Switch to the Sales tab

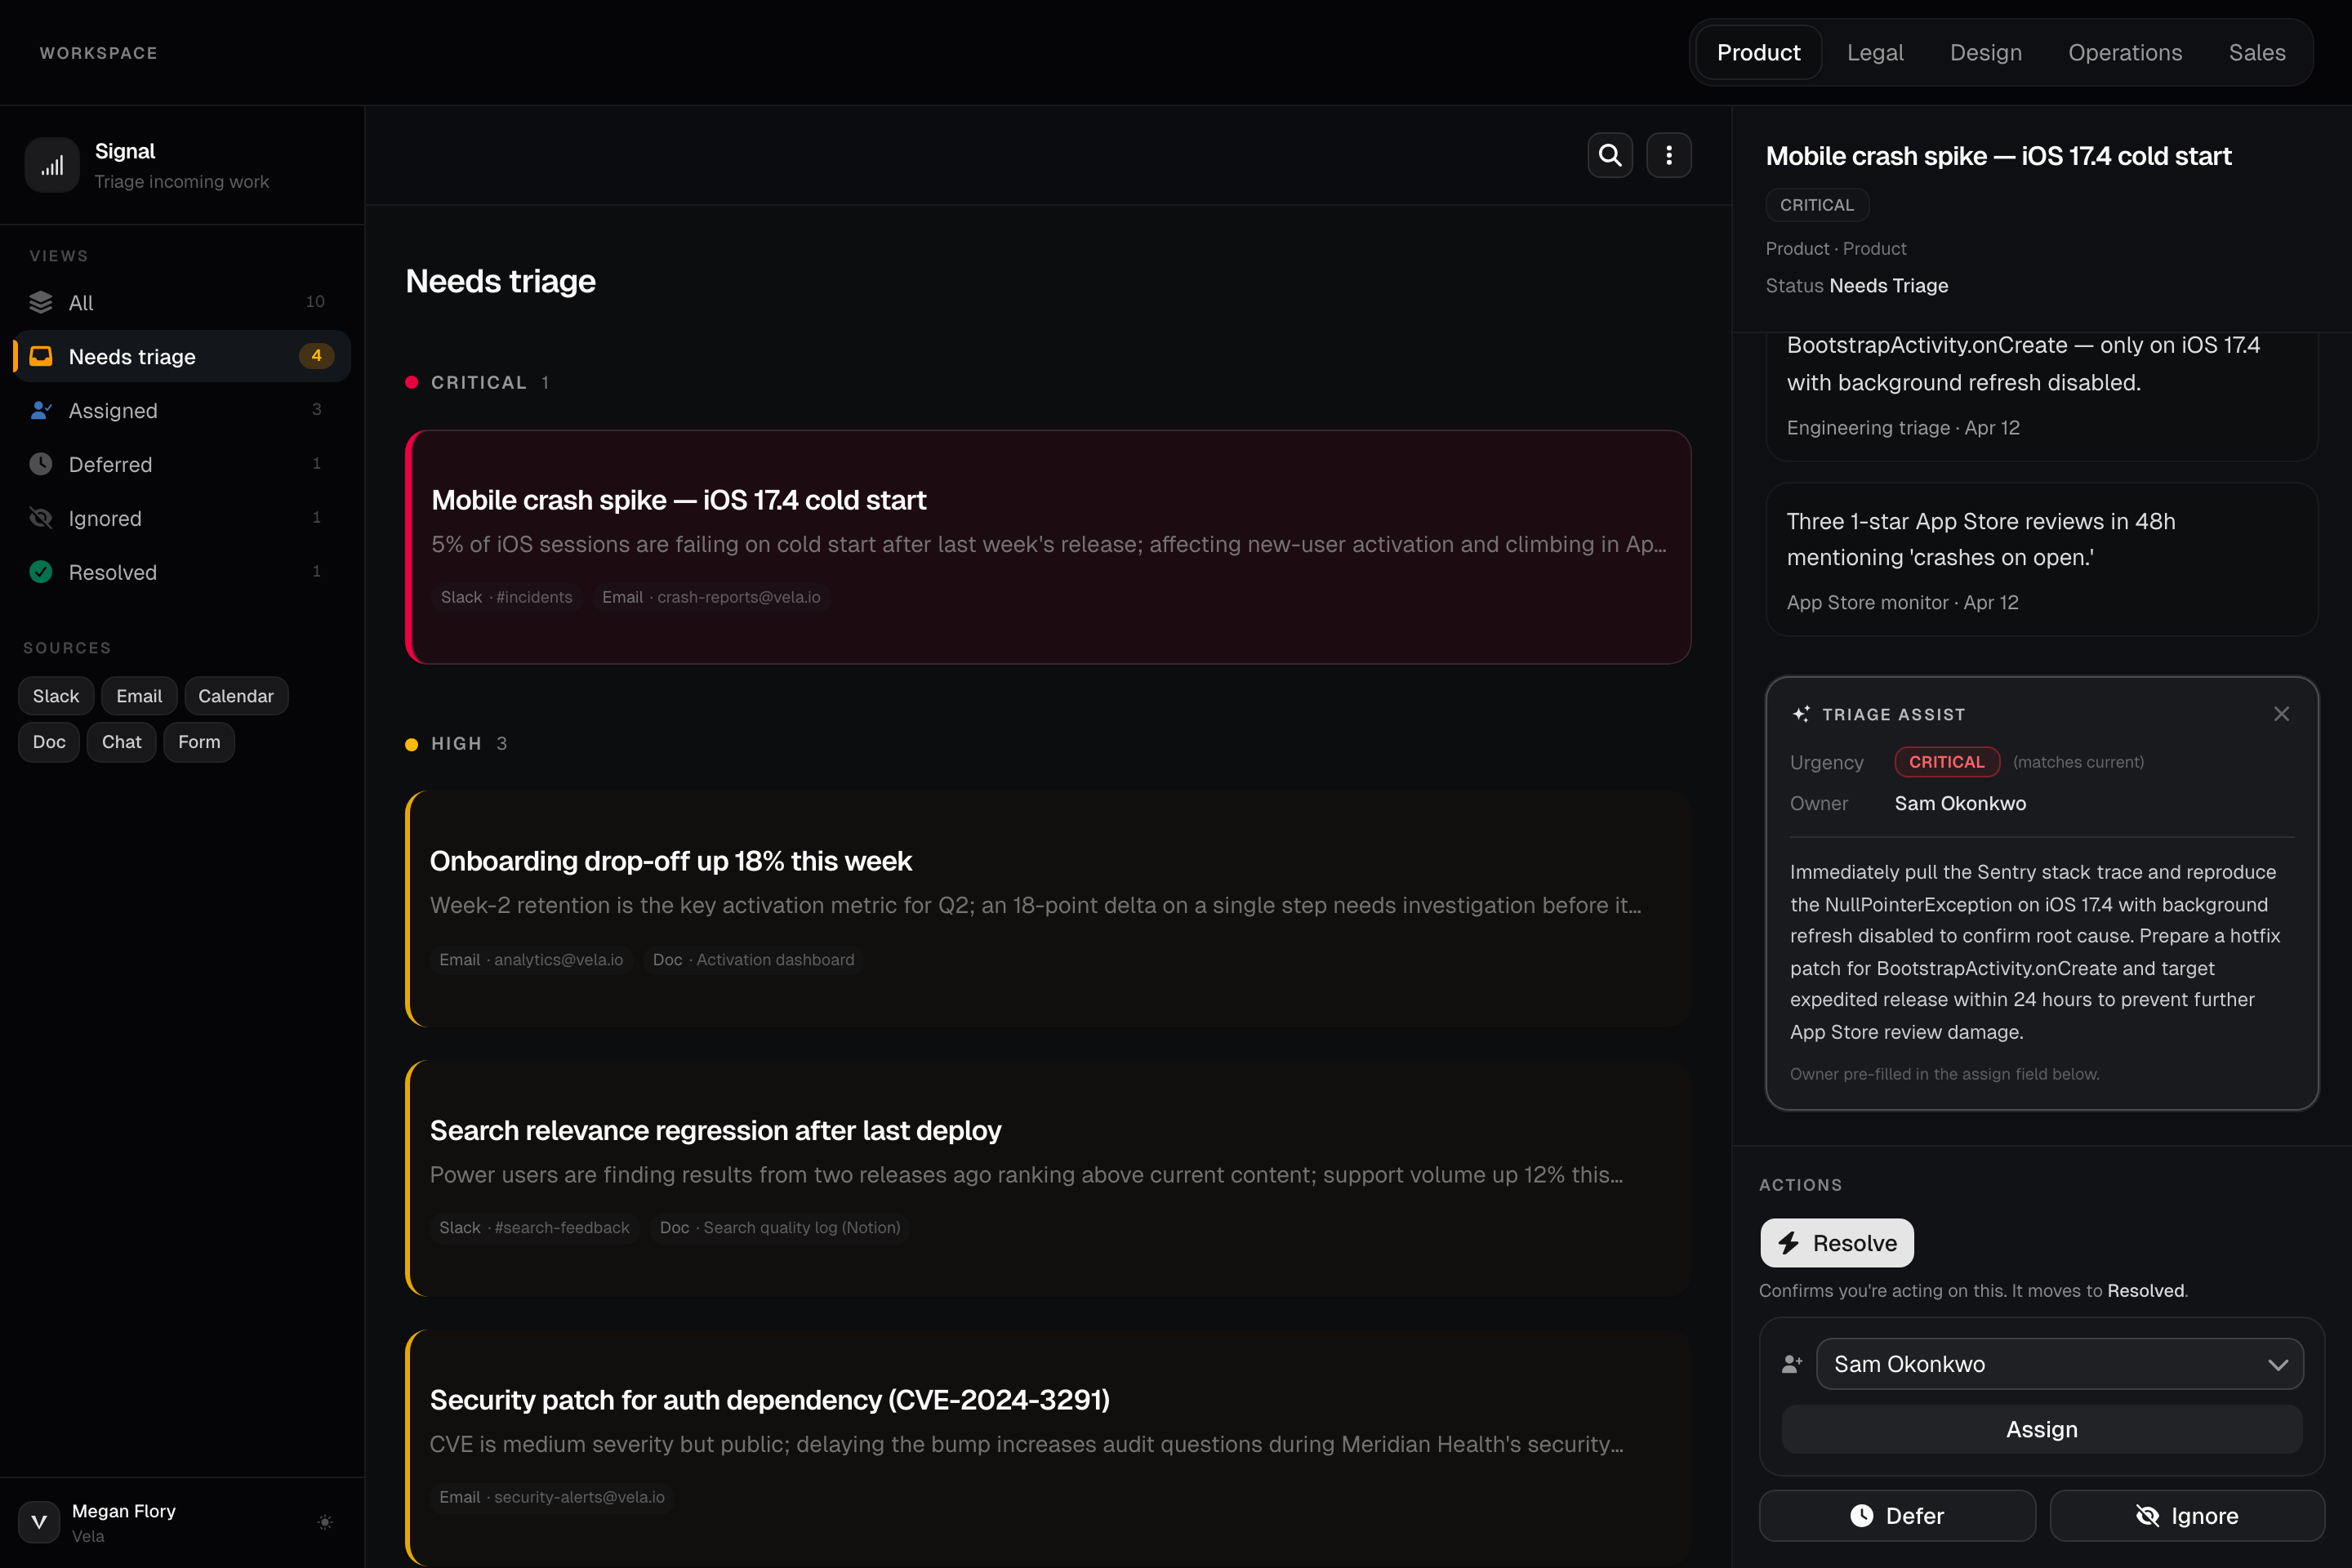point(2257,53)
